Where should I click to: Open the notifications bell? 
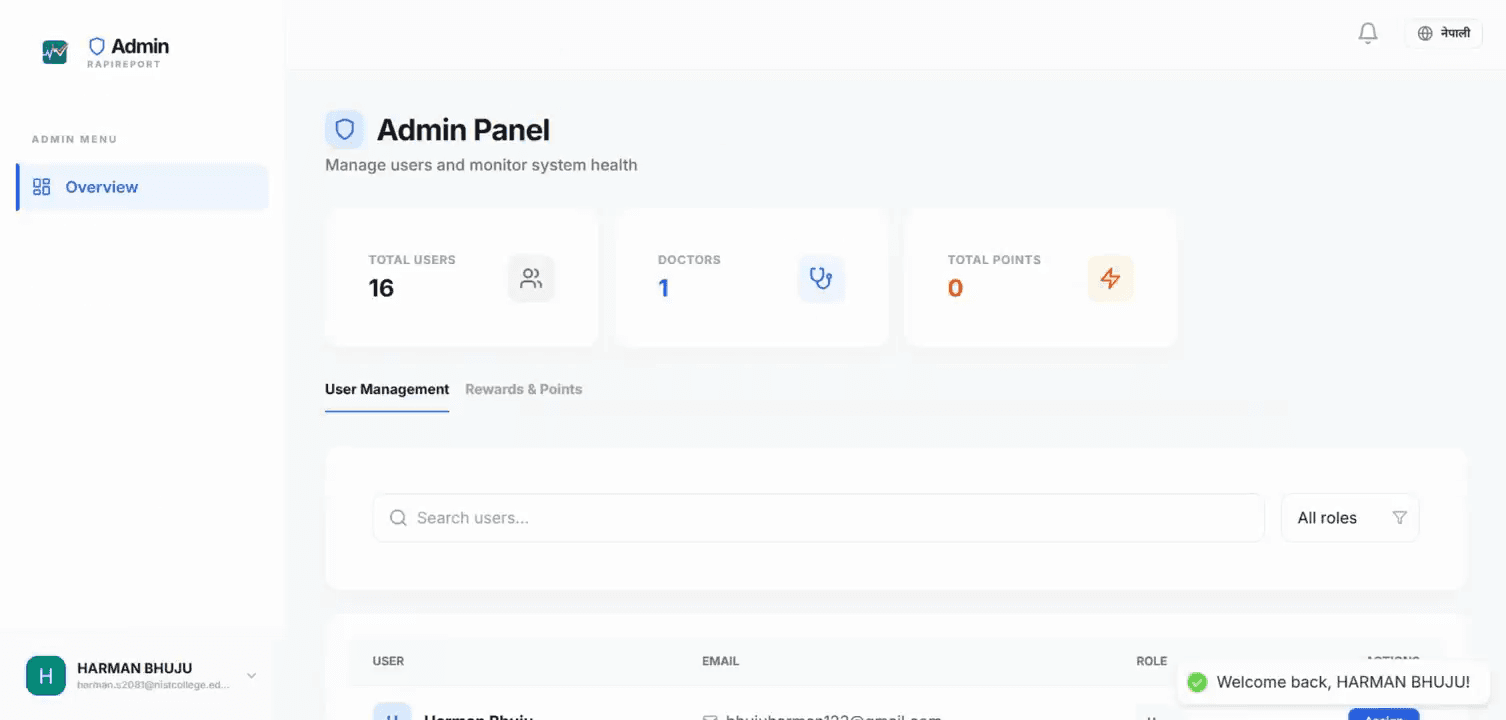coord(1368,33)
